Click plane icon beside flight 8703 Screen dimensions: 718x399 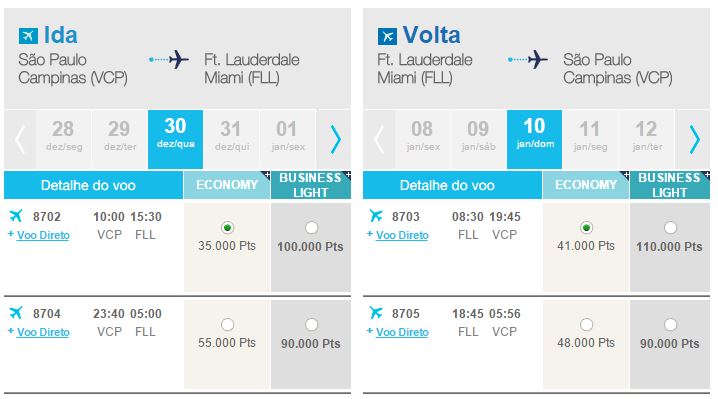[x=375, y=215]
